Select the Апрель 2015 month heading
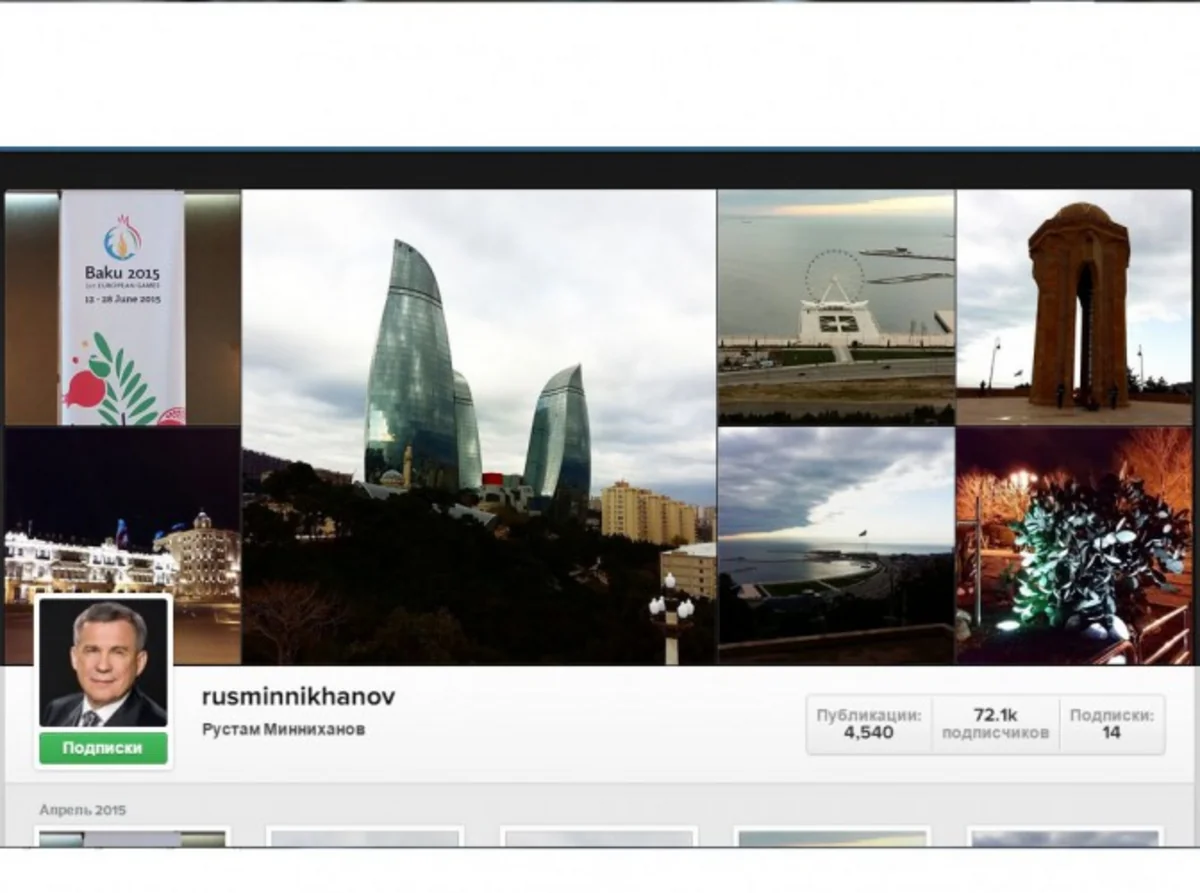The width and height of the screenshot is (1200, 893). (x=83, y=810)
